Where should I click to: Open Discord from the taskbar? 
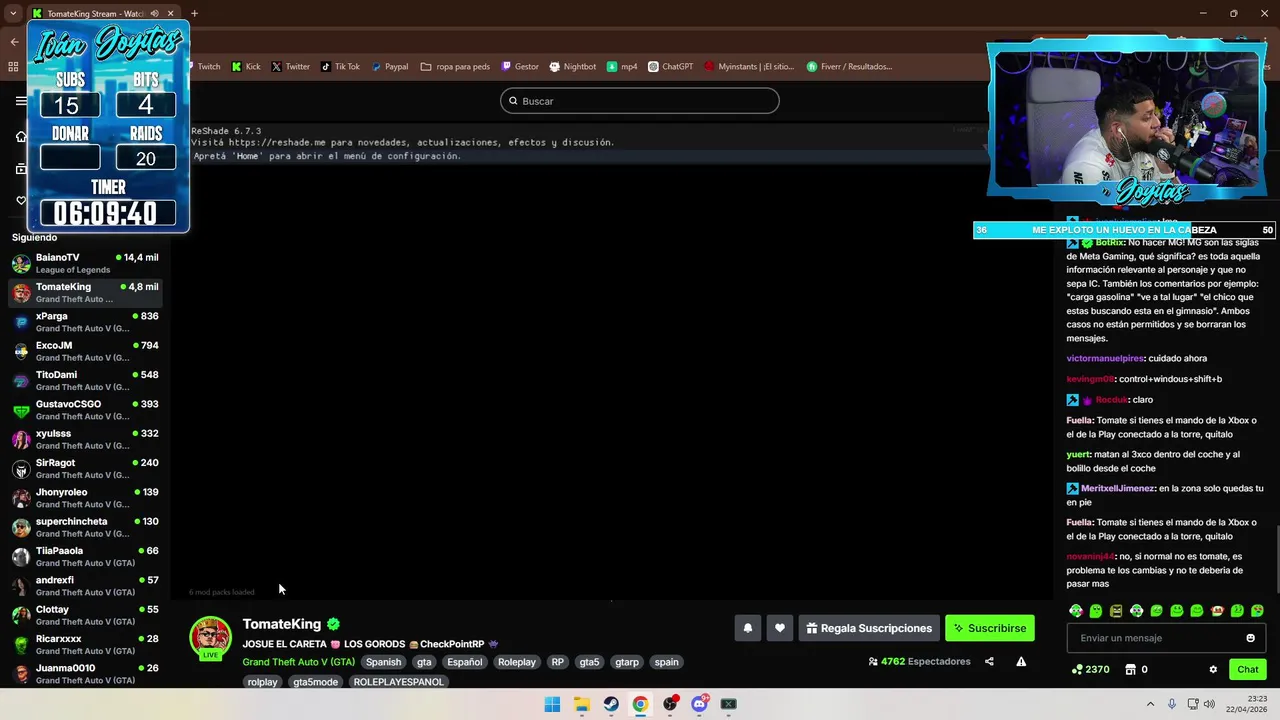pyautogui.click(x=699, y=704)
